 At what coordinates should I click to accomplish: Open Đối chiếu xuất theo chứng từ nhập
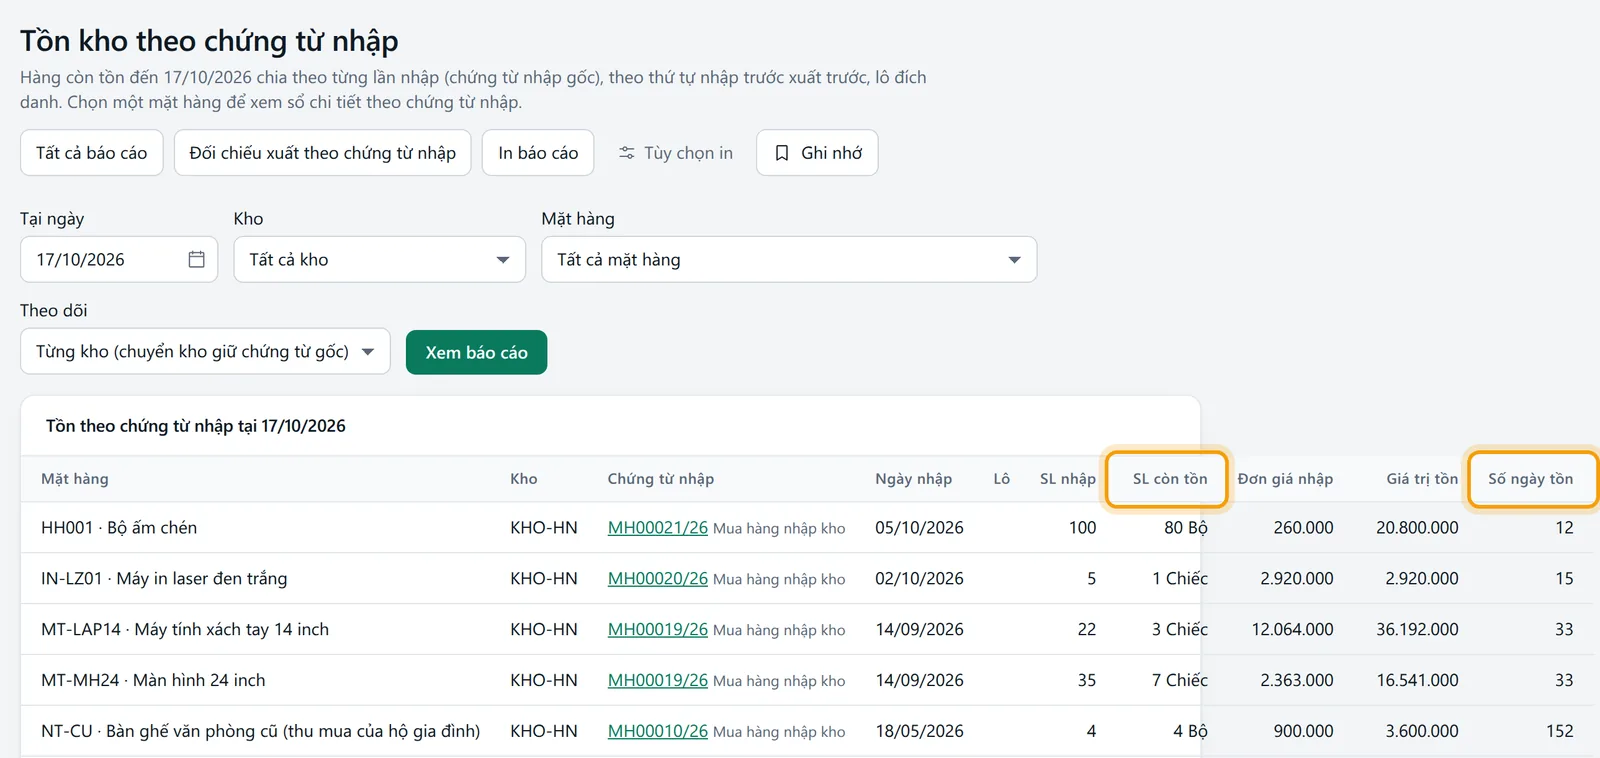pos(322,153)
